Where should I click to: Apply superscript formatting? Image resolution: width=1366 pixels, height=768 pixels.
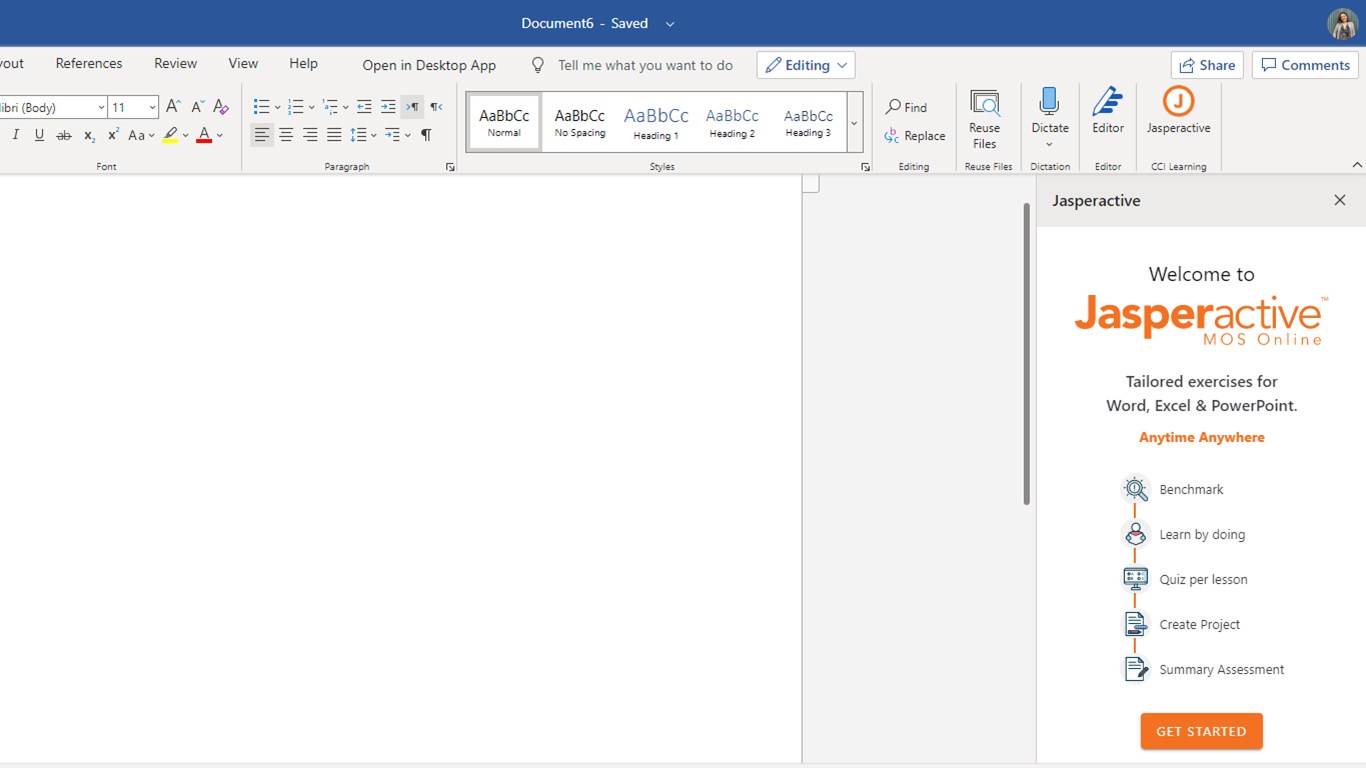(113, 135)
